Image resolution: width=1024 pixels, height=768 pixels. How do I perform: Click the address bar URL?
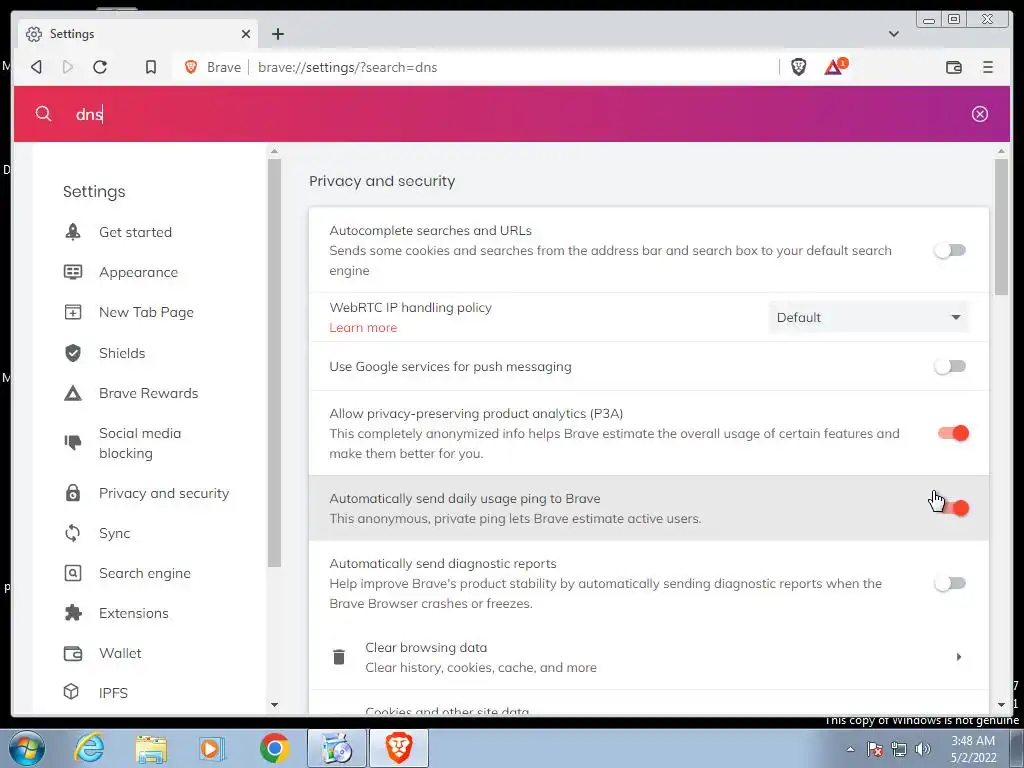(x=347, y=67)
